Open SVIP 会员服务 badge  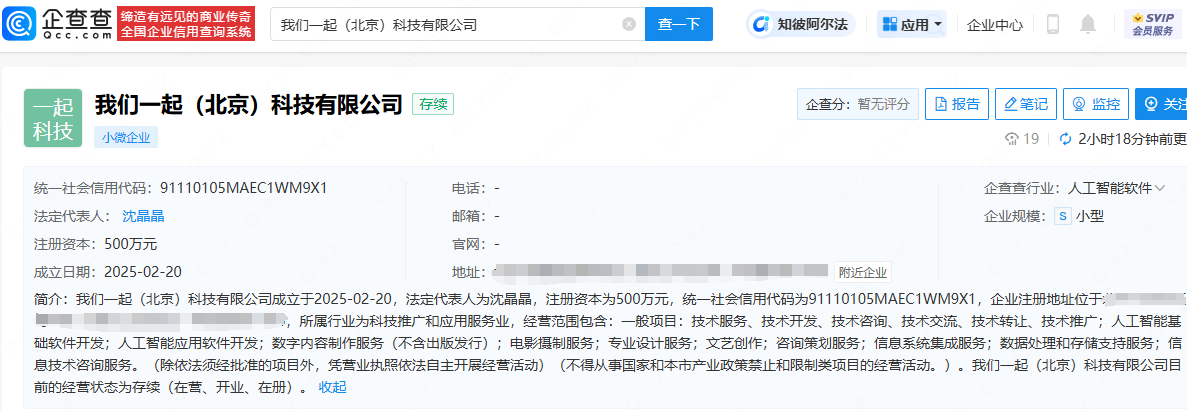click(x=1154, y=24)
